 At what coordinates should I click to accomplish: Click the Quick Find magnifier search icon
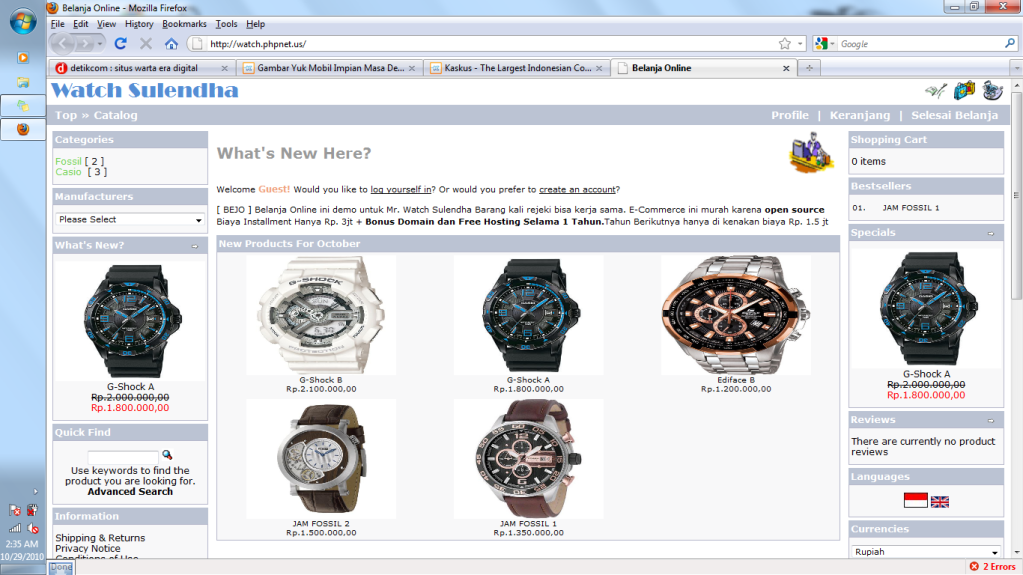point(167,455)
